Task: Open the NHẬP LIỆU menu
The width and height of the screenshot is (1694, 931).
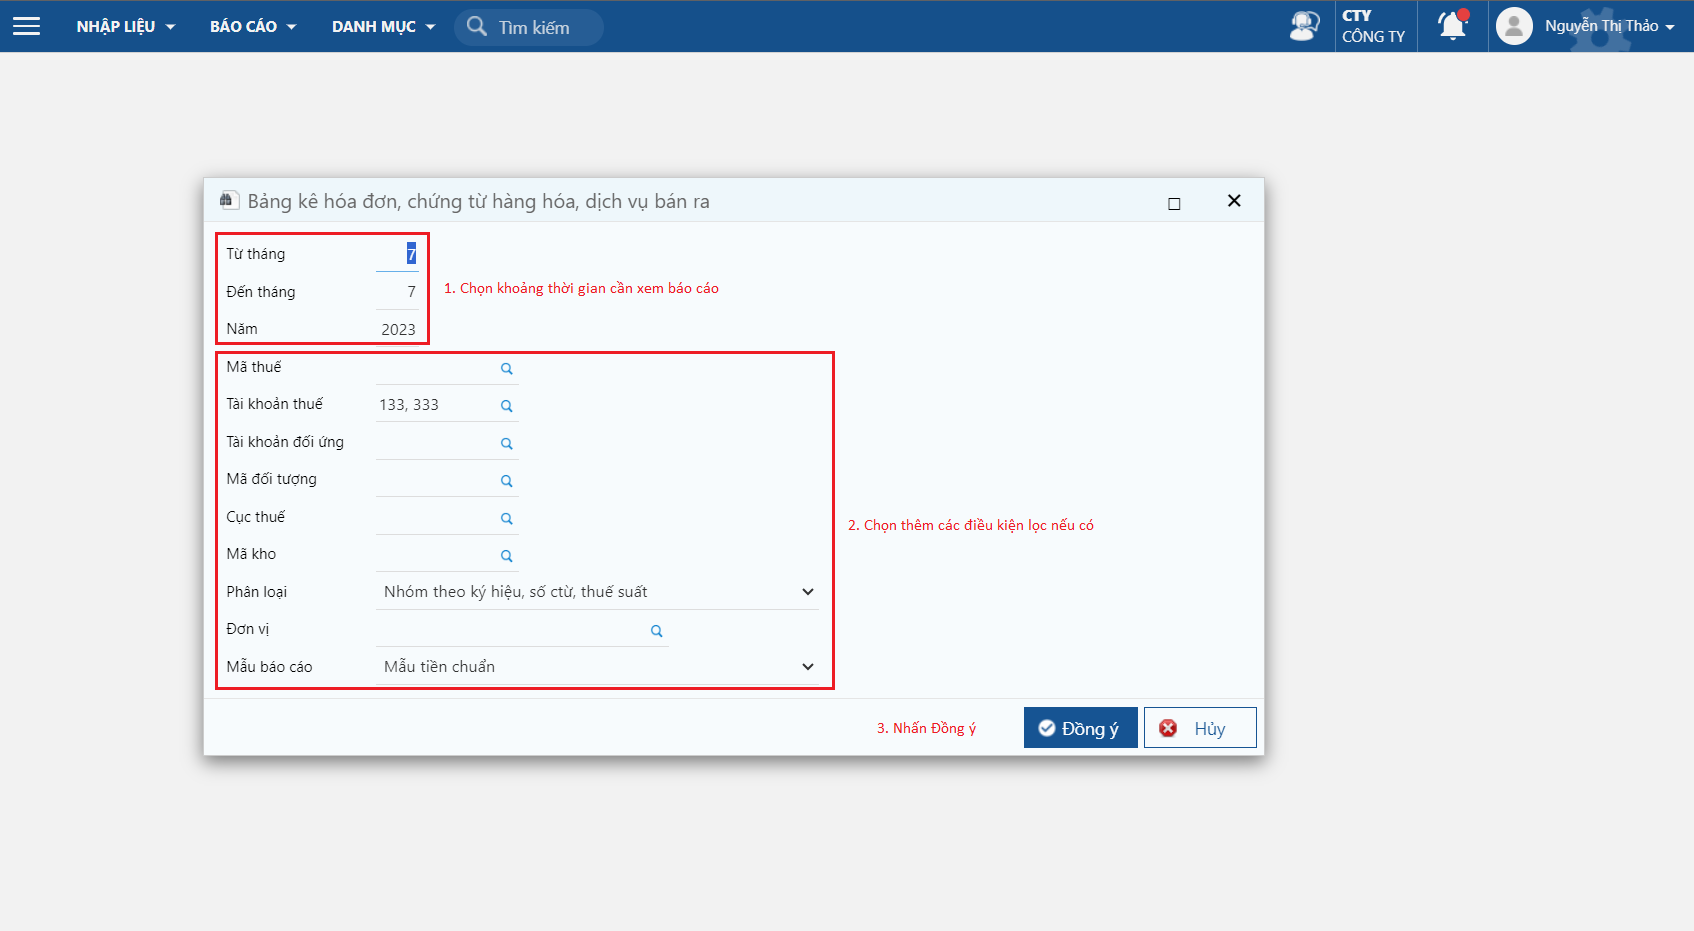Action: click(125, 27)
